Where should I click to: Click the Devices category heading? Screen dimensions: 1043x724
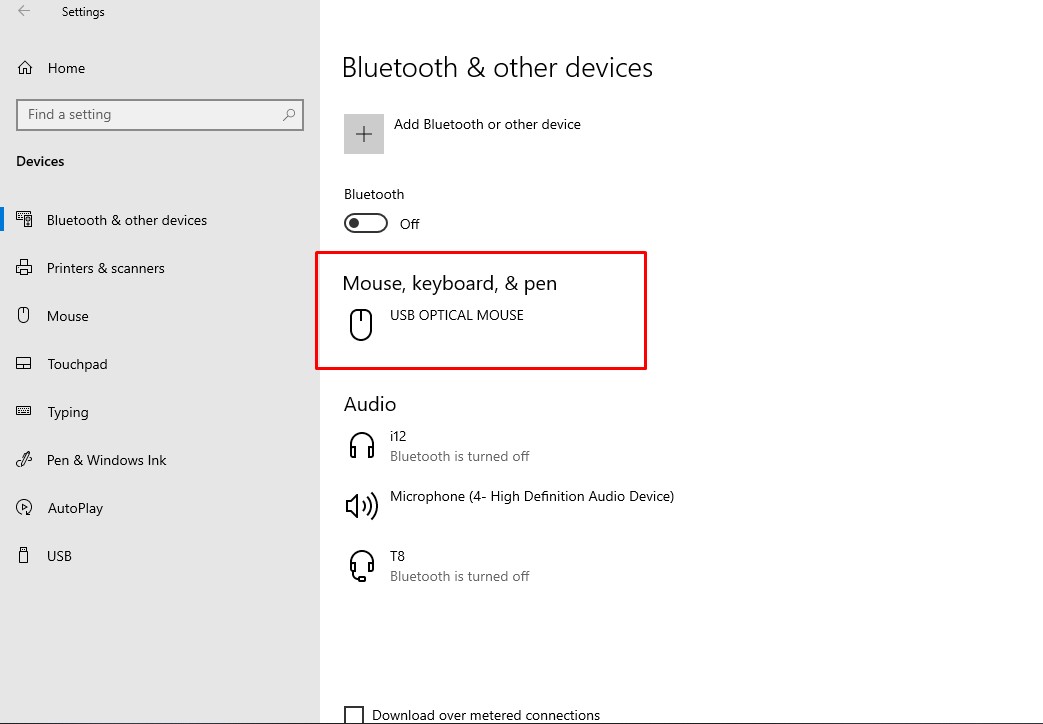tap(40, 161)
